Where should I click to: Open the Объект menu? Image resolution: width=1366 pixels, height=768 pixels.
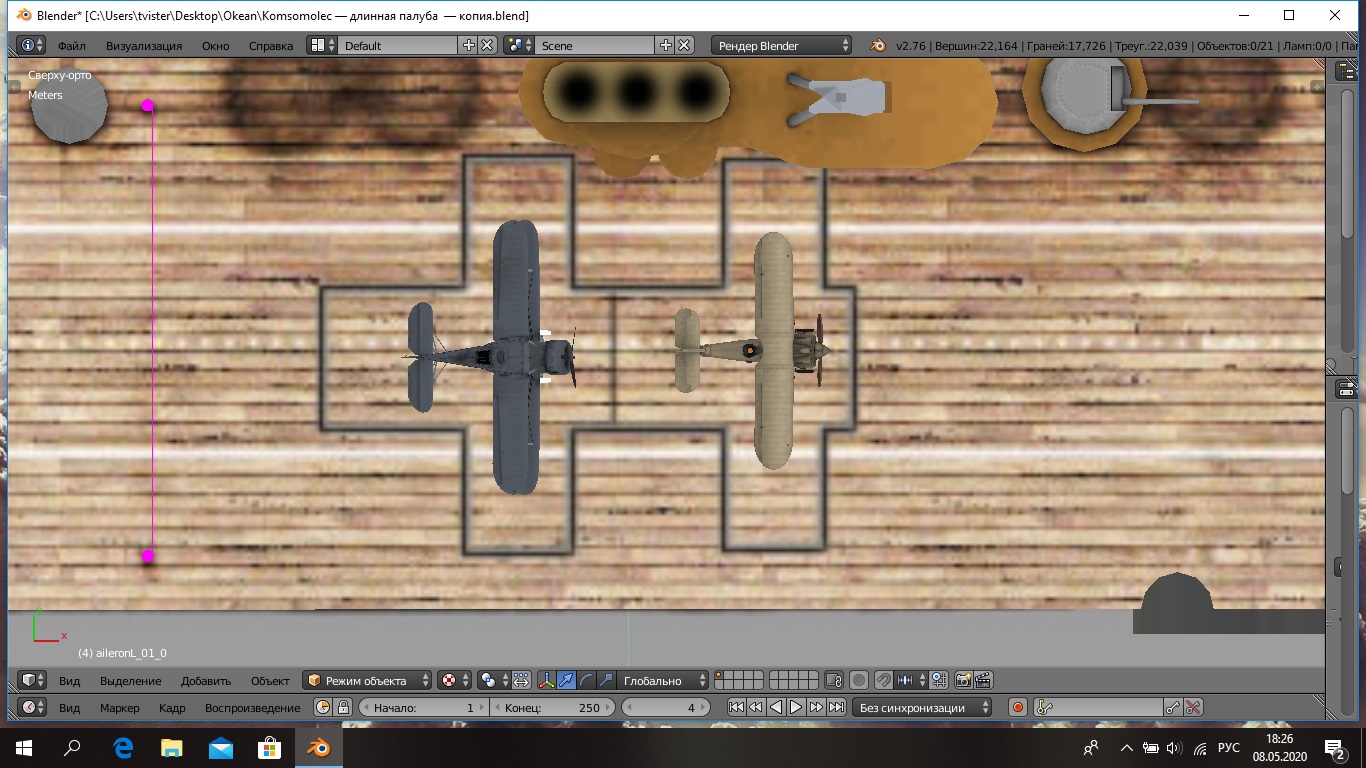[x=270, y=681]
